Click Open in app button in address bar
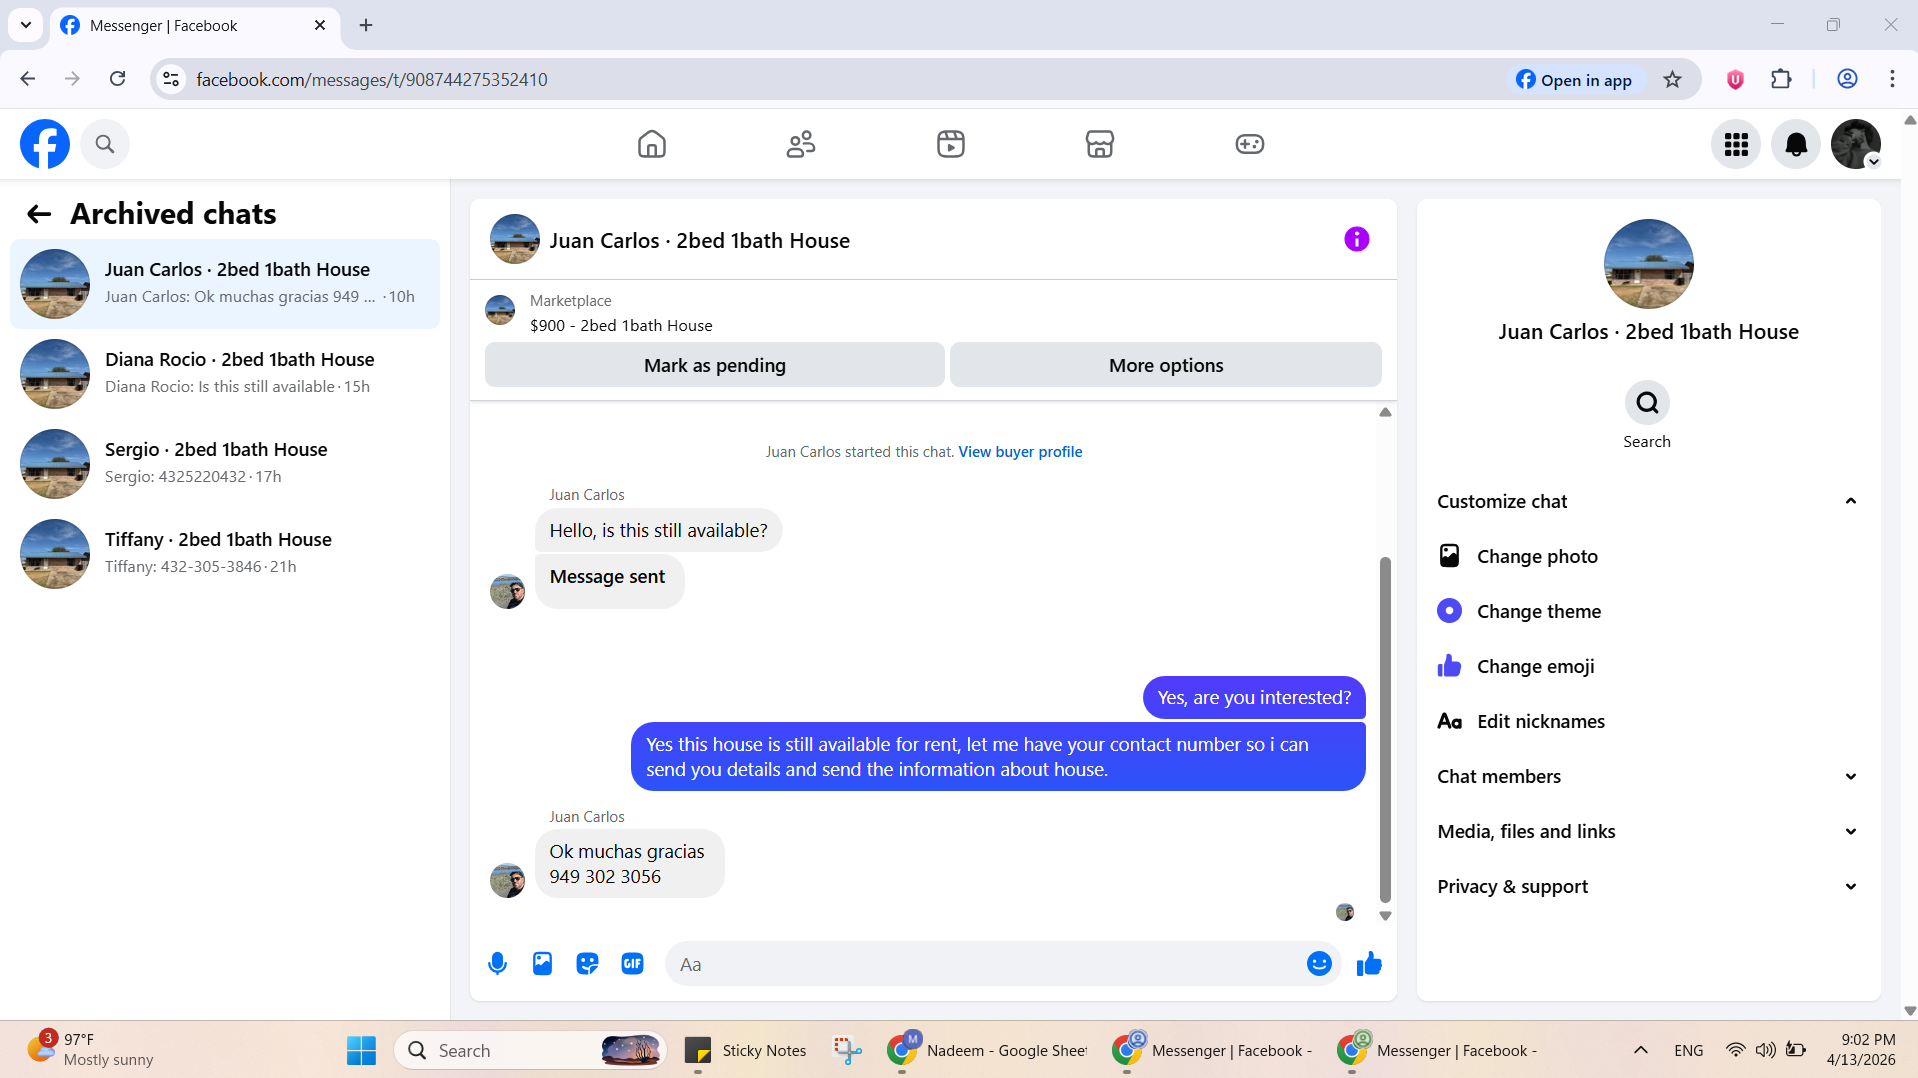The height and width of the screenshot is (1078, 1918). (1575, 80)
